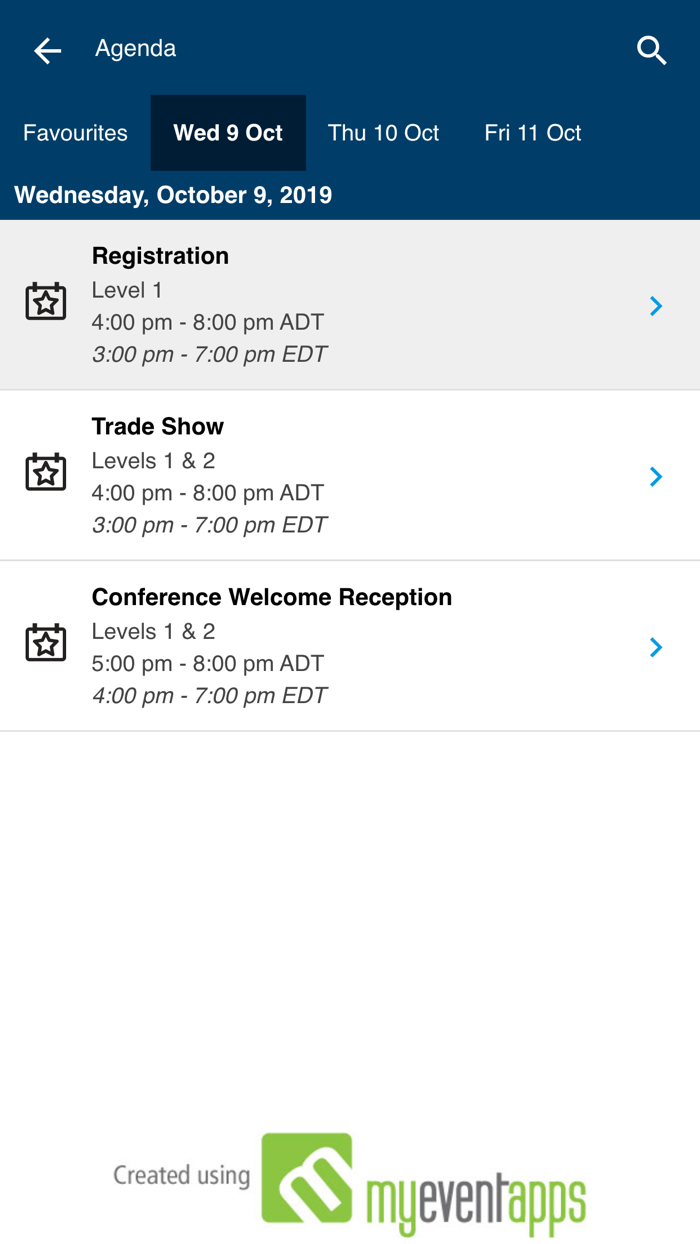
Task: Select the Wed 9 Oct tab
Action: (228, 133)
